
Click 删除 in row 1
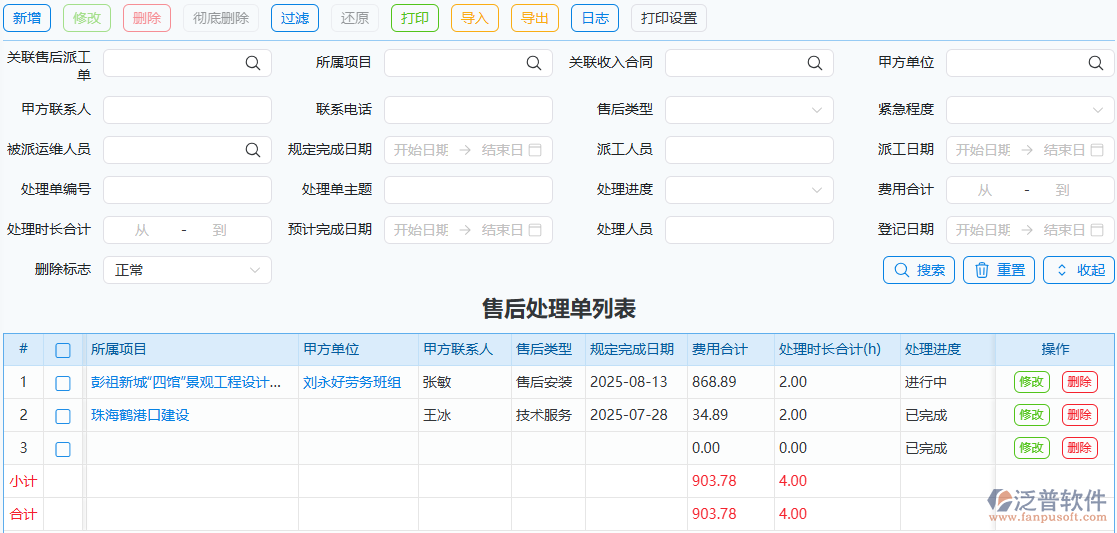(x=1080, y=382)
